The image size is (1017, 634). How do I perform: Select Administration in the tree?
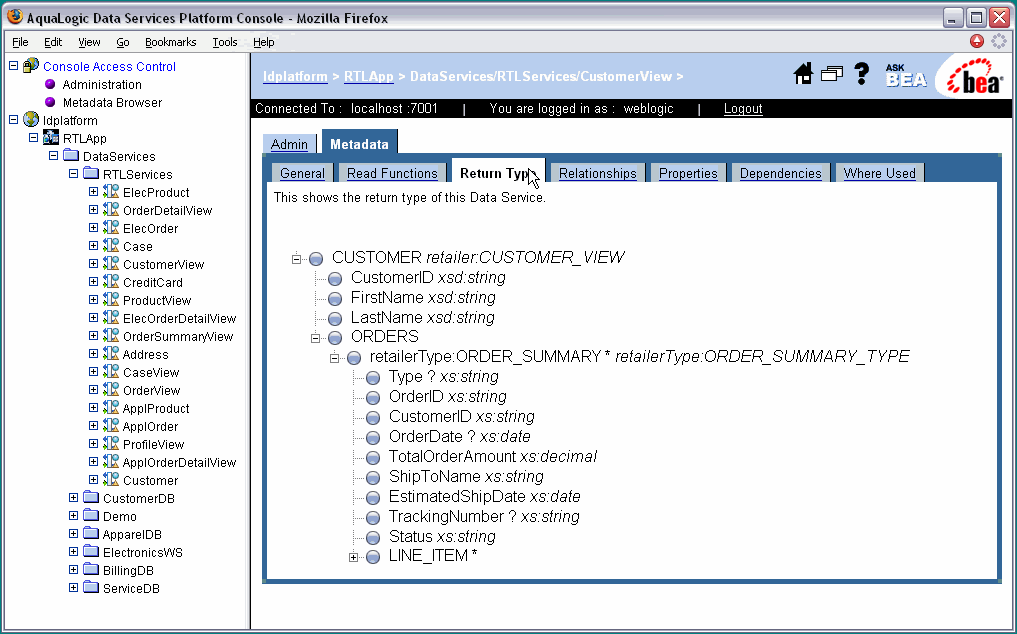(x=102, y=84)
